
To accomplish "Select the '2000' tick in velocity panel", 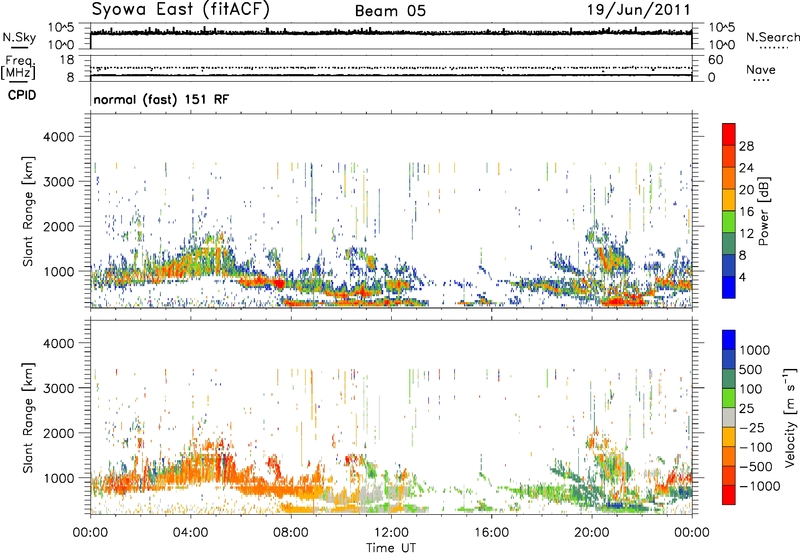I will 58,433.
